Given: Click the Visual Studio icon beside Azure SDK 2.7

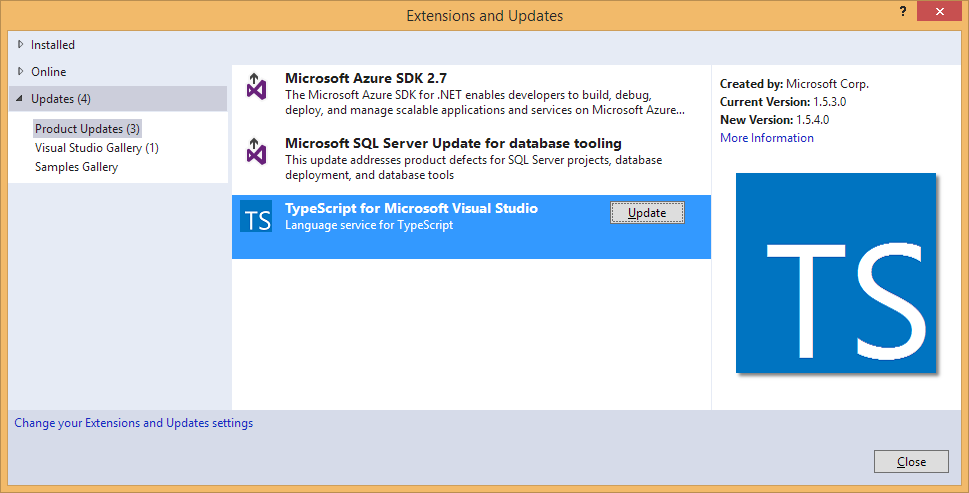Looking at the screenshot, I should [257, 87].
